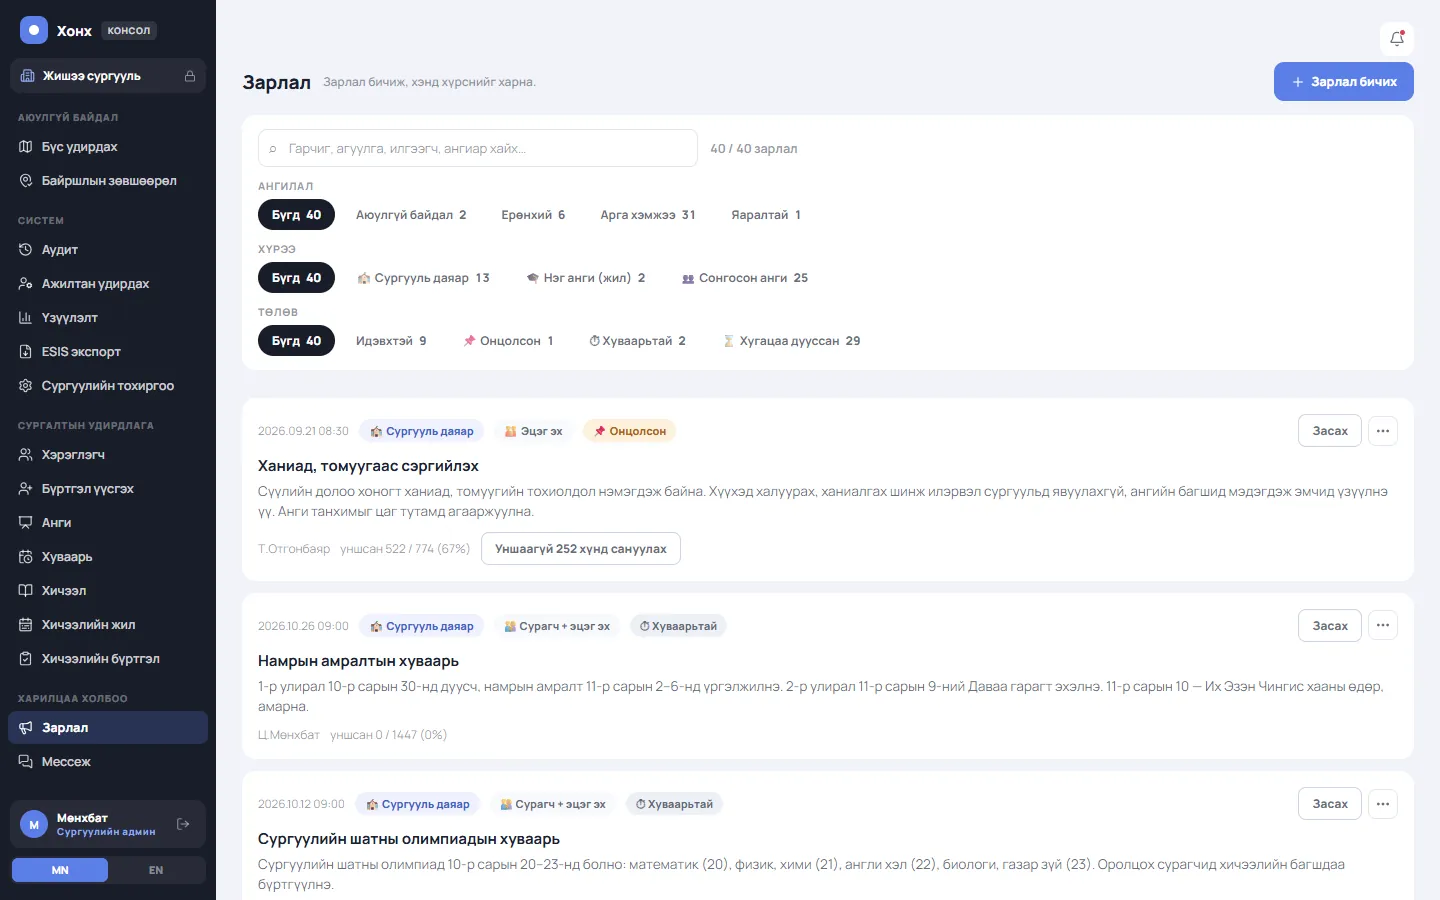This screenshot has height=900, width=1440.
Task: Switch language to EN
Action: (156, 870)
